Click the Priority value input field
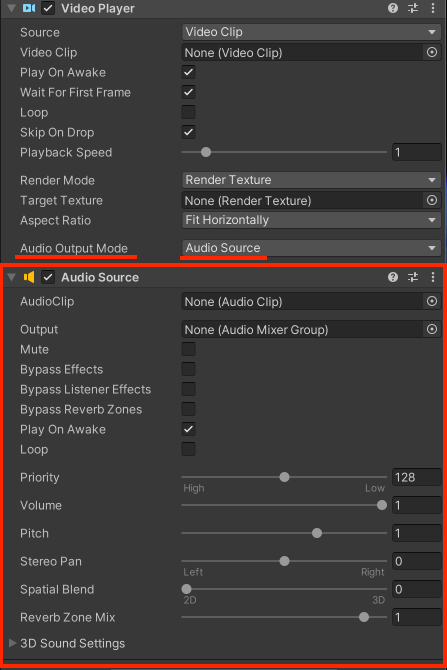 pos(417,477)
